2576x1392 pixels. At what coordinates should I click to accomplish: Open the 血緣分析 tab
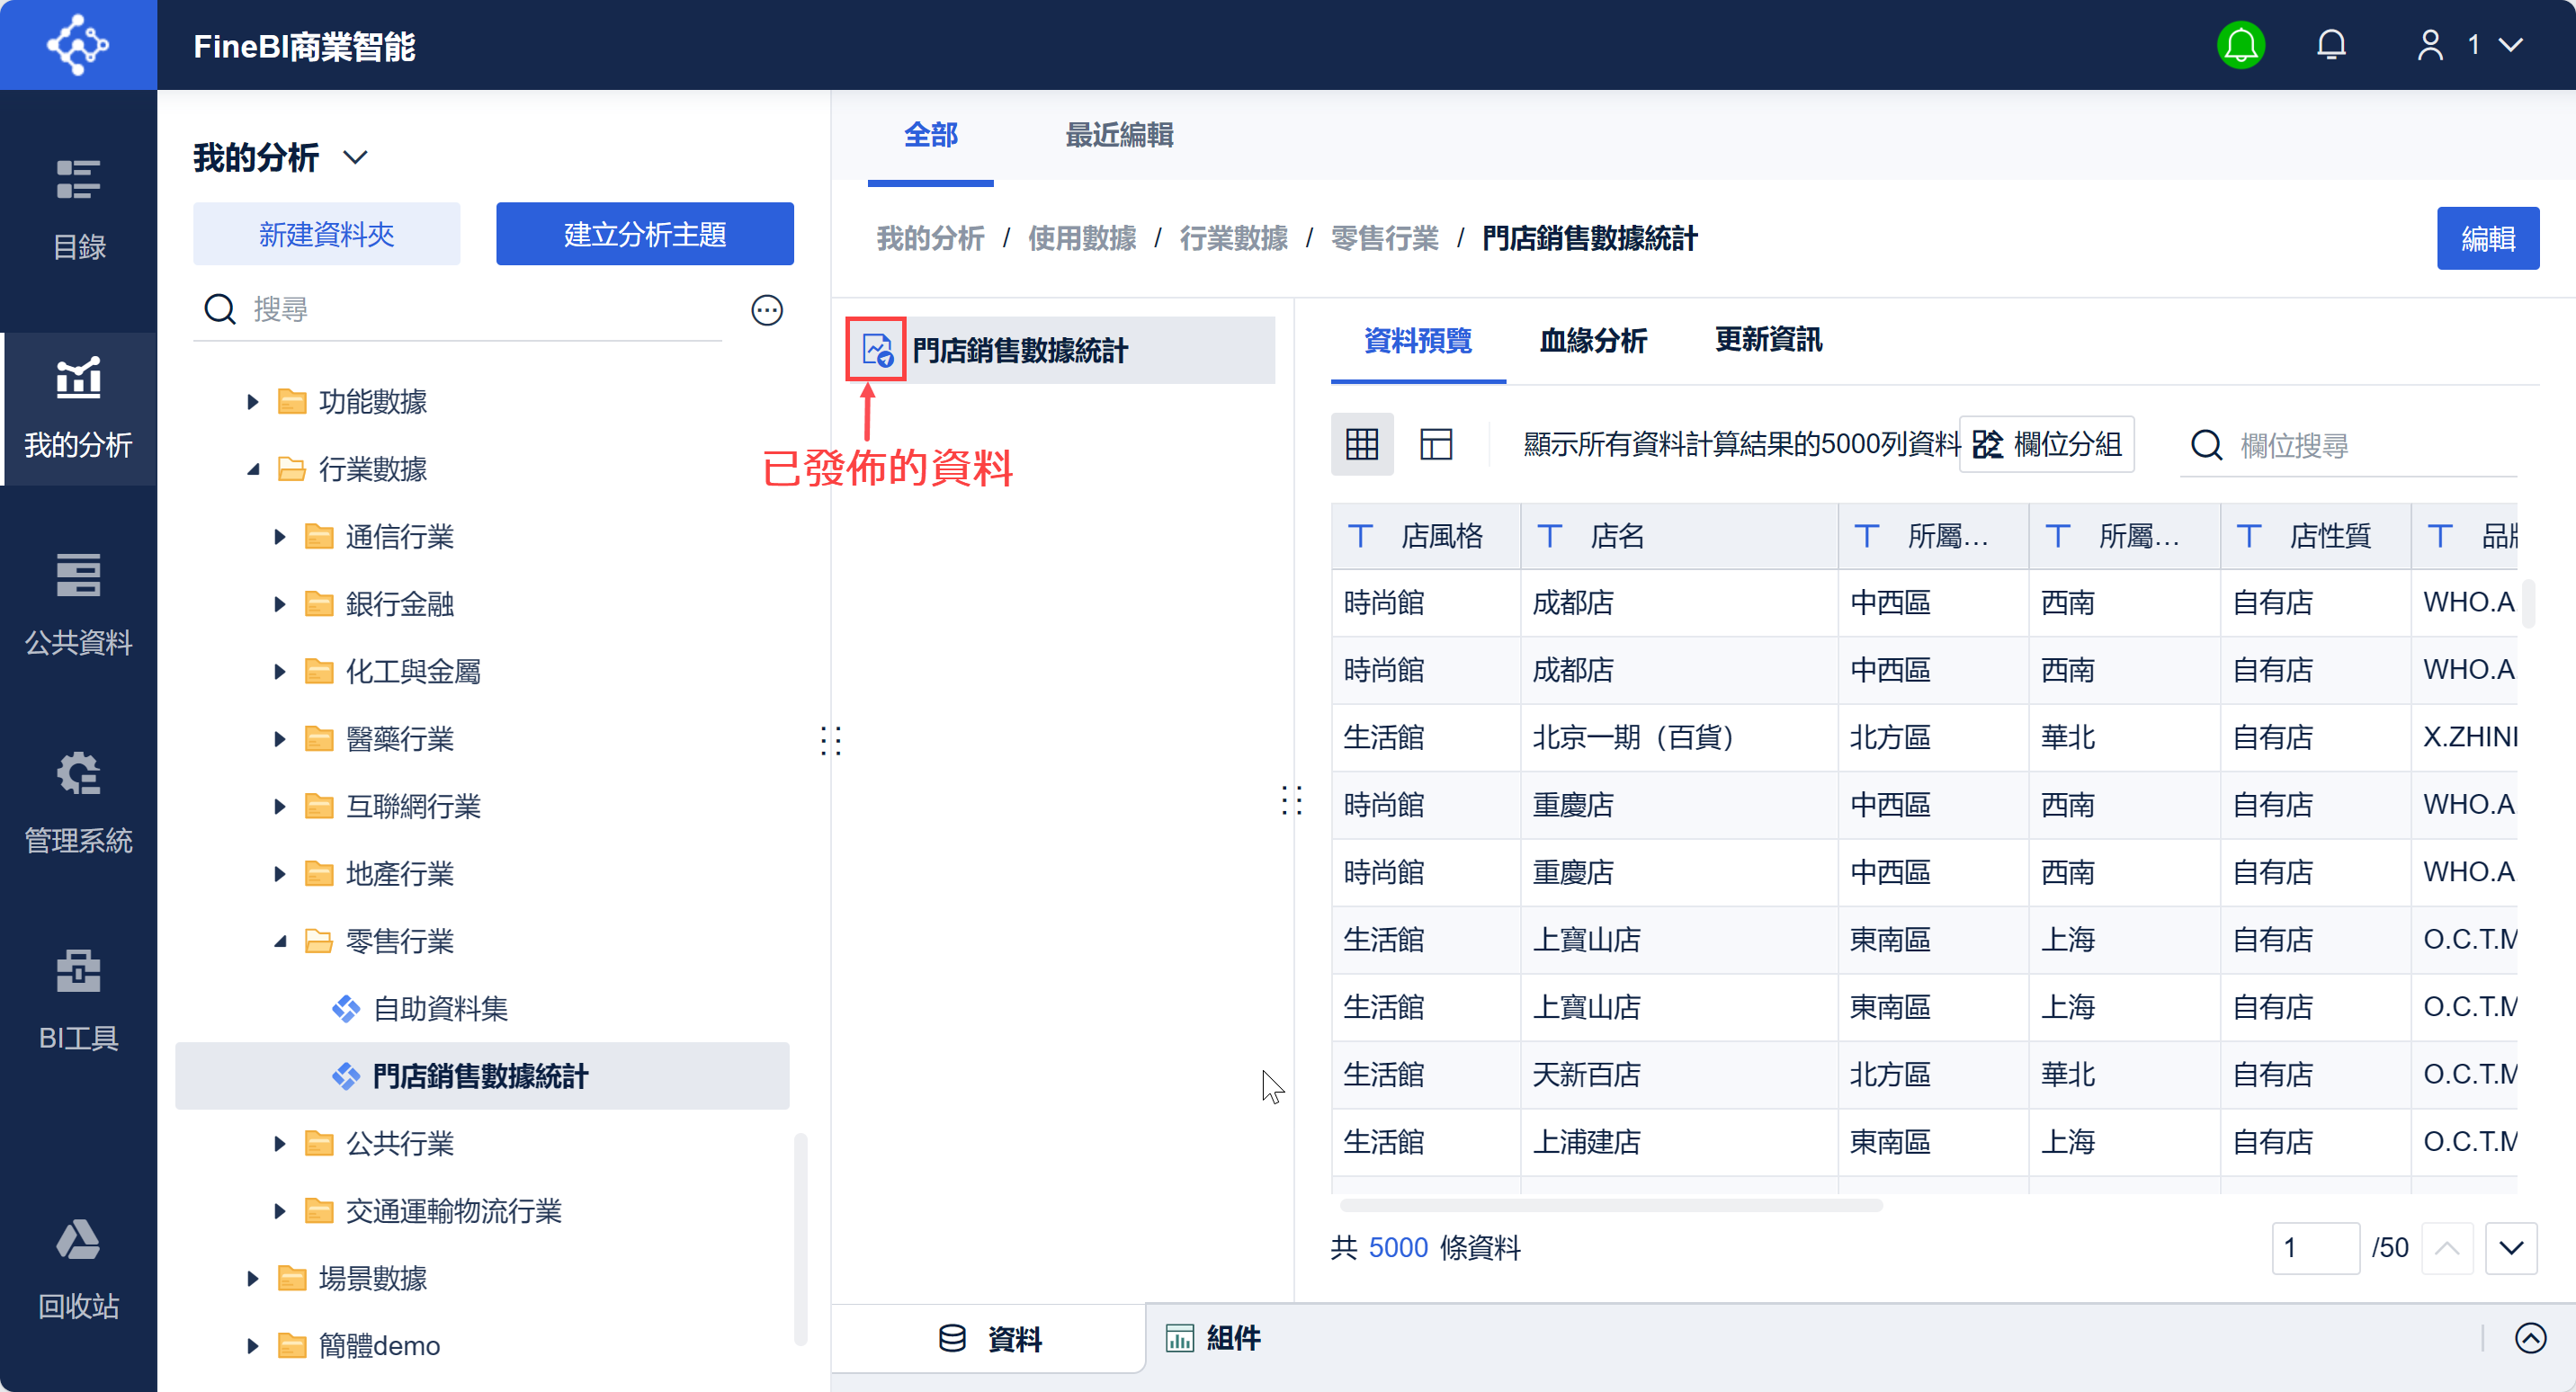click(x=1592, y=341)
